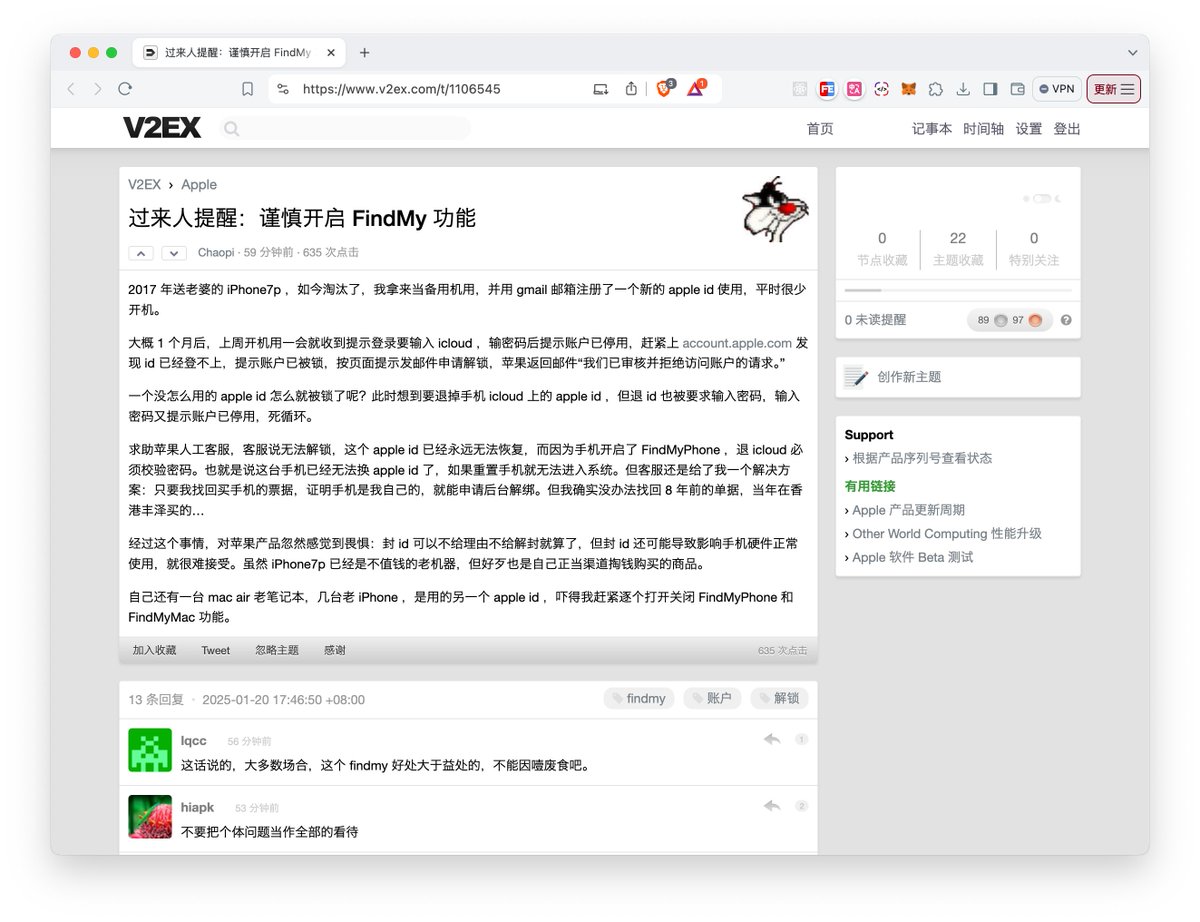1200x922 pixels.
Task: Toggle the light/dark theme switch
Action: tap(1042, 199)
